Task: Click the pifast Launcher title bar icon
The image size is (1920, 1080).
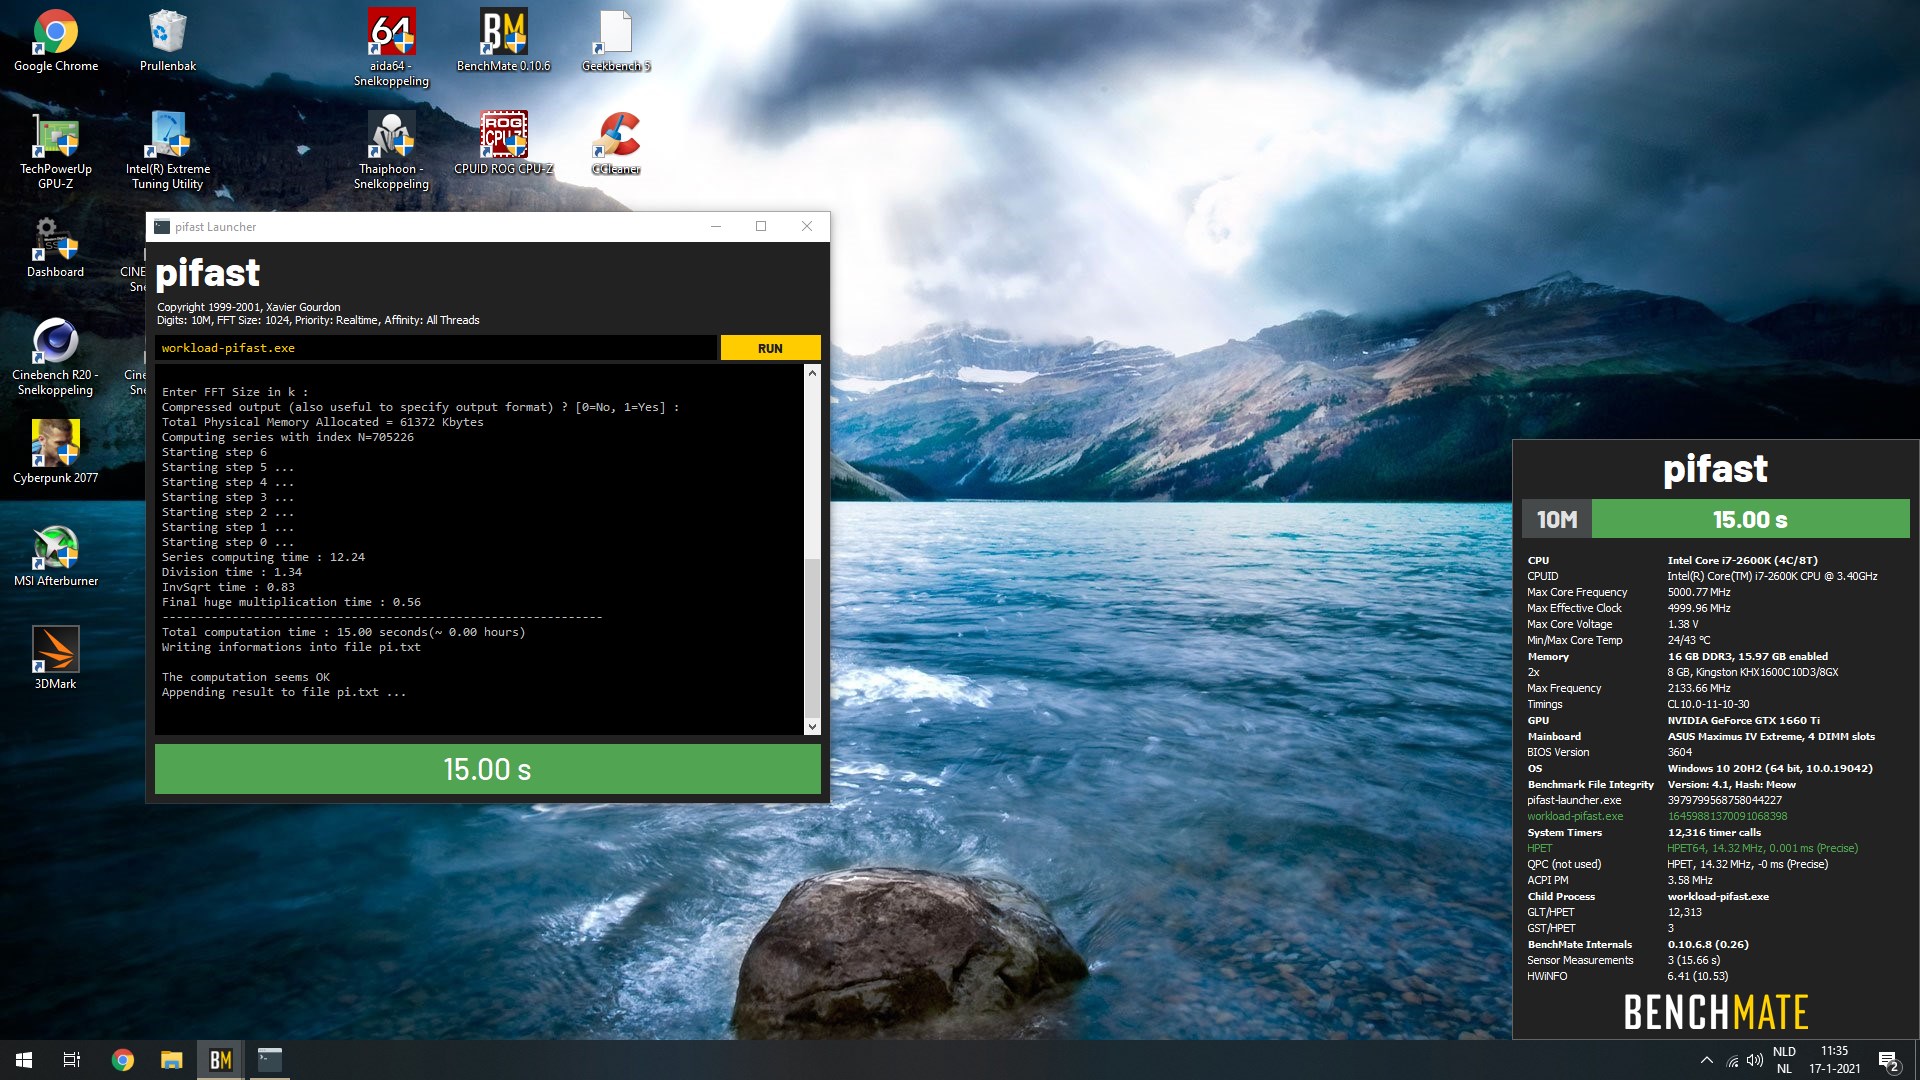Action: pyautogui.click(x=162, y=227)
